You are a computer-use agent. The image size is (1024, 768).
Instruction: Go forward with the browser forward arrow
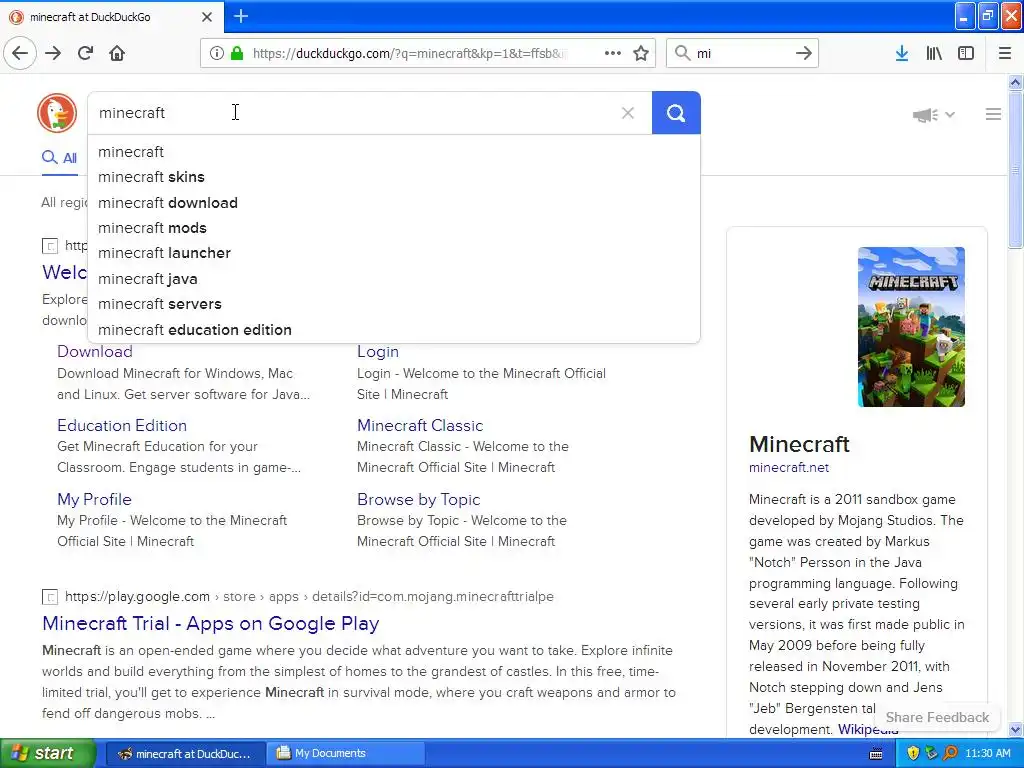53,53
